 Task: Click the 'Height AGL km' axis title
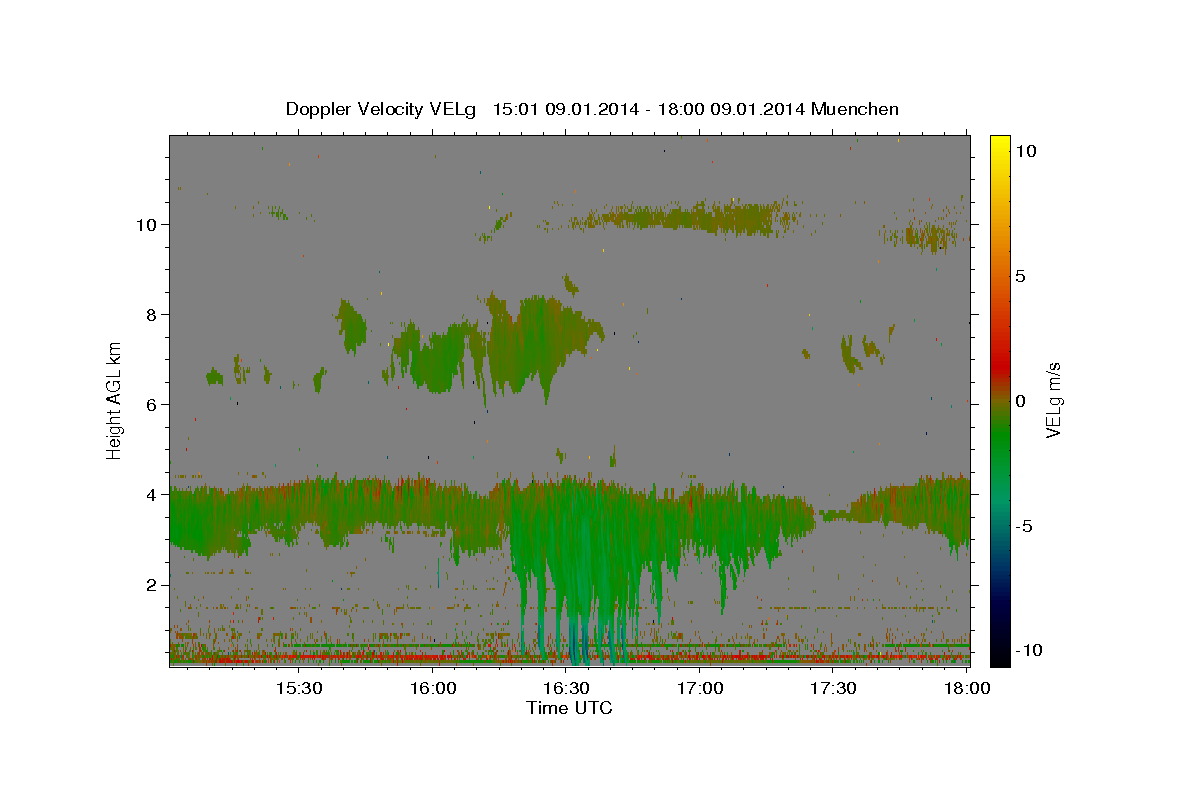point(115,399)
